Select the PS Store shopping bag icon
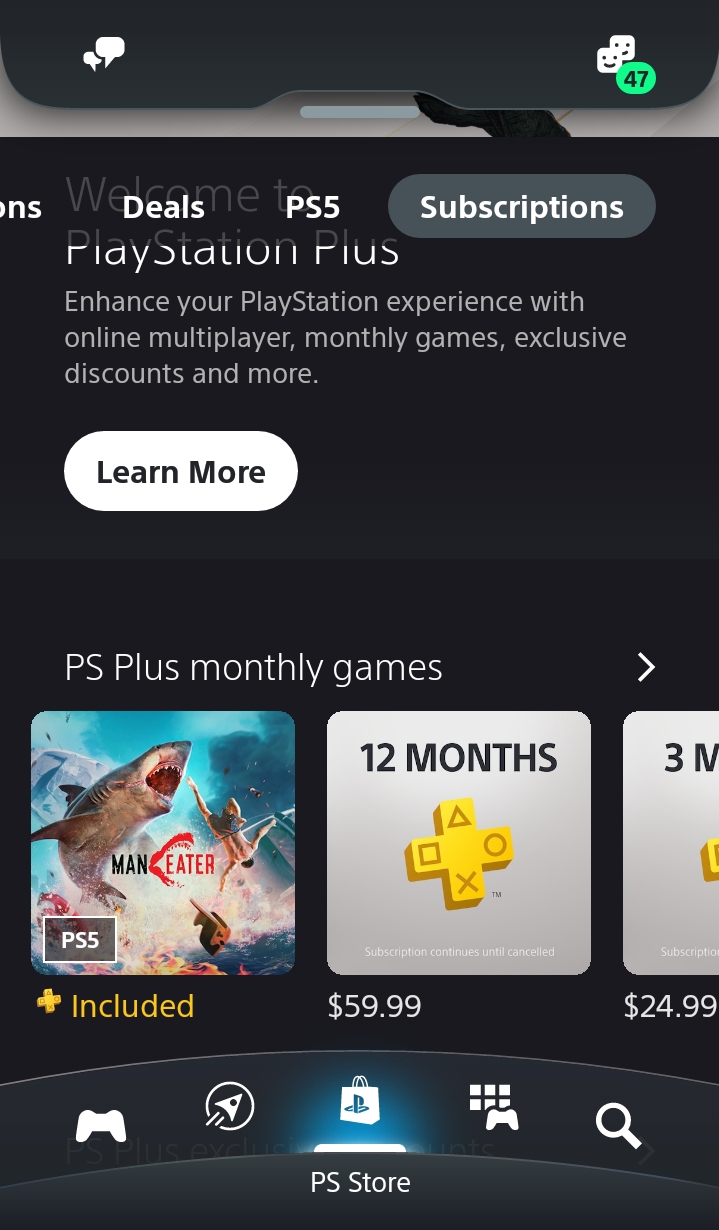 (360, 1099)
